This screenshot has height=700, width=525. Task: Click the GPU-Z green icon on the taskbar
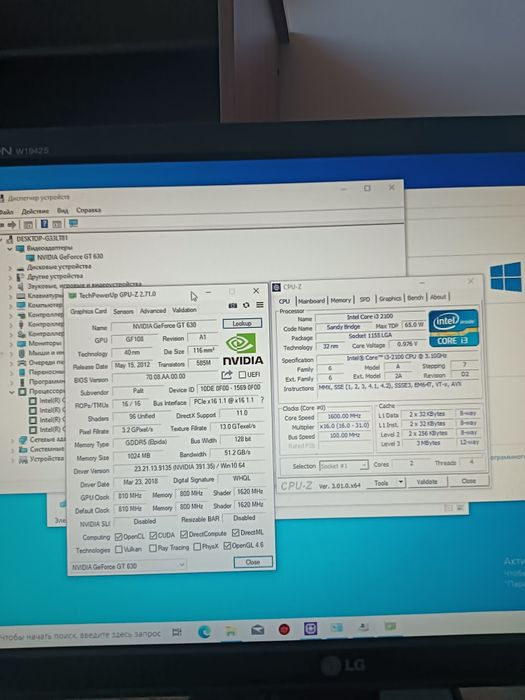(x=390, y=626)
